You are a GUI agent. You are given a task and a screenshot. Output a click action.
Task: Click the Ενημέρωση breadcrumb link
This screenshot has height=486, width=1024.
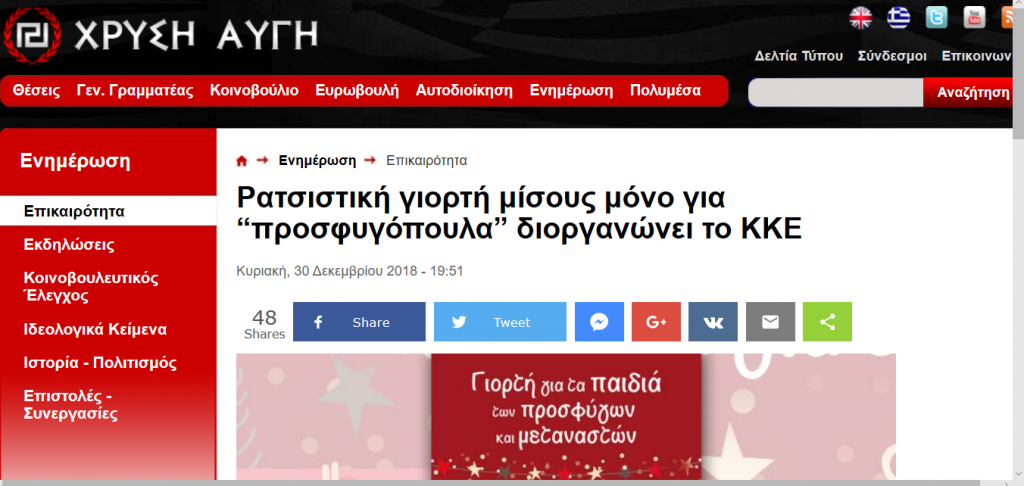[x=317, y=161]
